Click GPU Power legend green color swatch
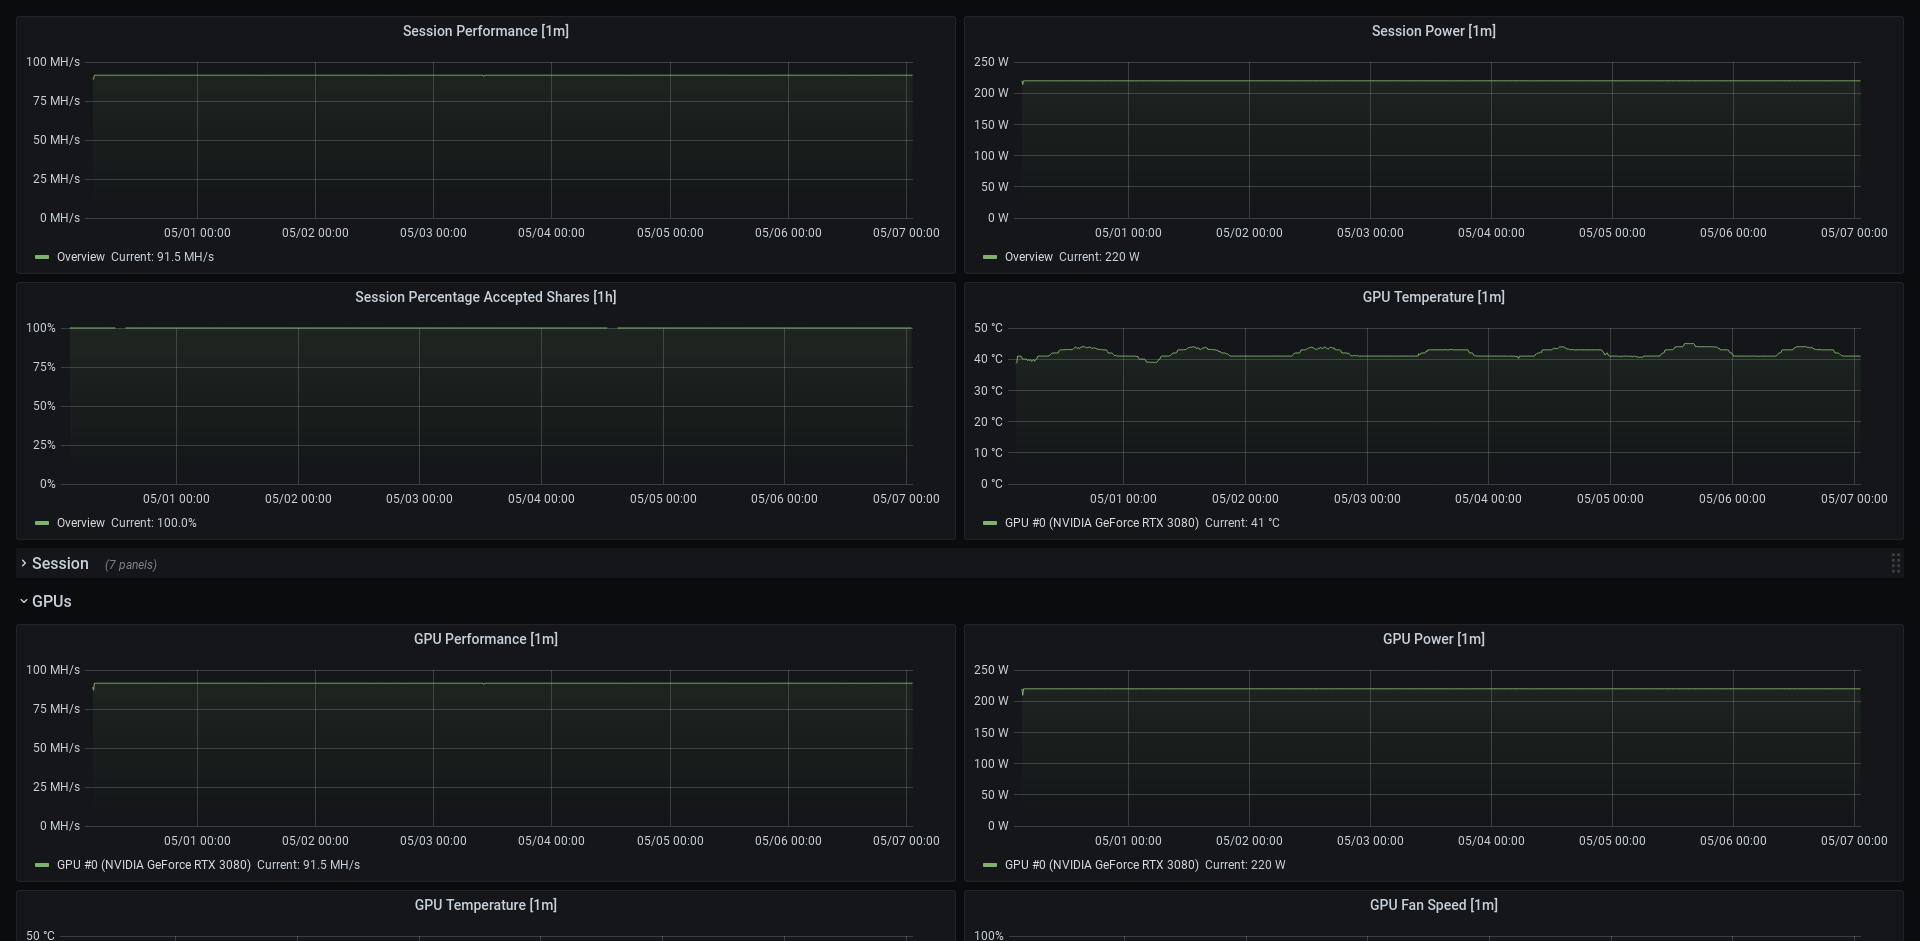The width and height of the screenshot is (1920, 941). point(990,865)
